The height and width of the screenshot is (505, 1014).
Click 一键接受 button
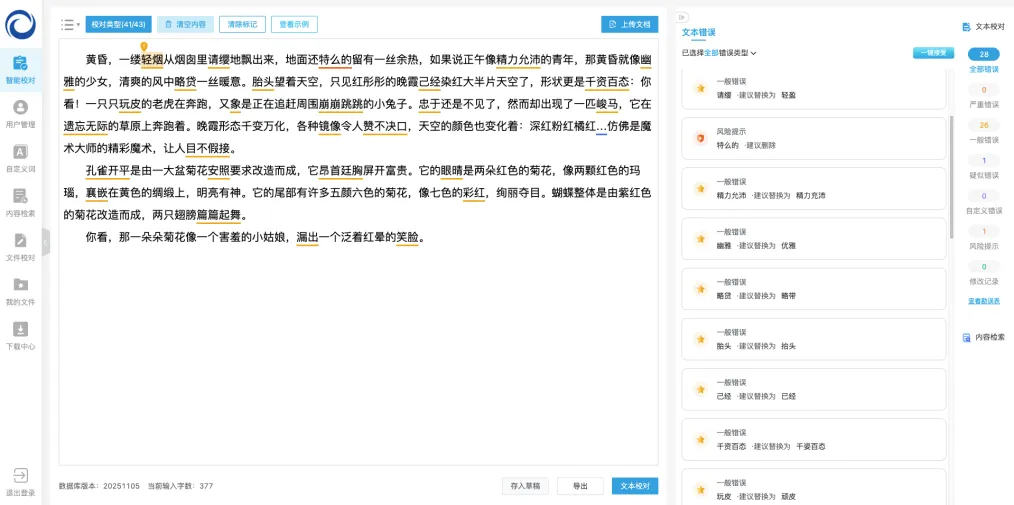click(x=933, y=53)
